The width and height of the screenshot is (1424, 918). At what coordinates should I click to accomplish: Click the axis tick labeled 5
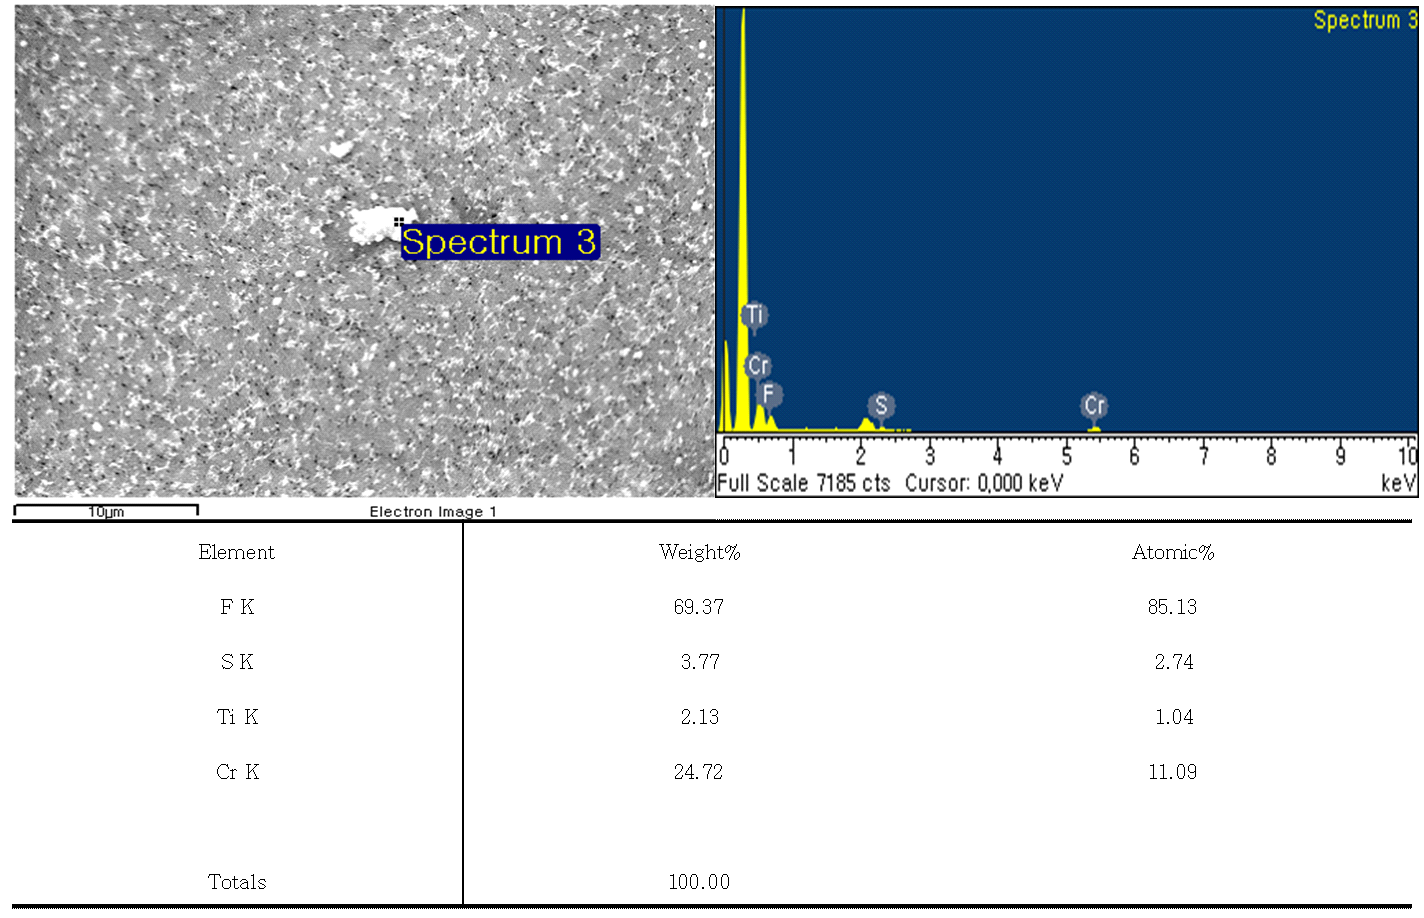[1066, 456]
